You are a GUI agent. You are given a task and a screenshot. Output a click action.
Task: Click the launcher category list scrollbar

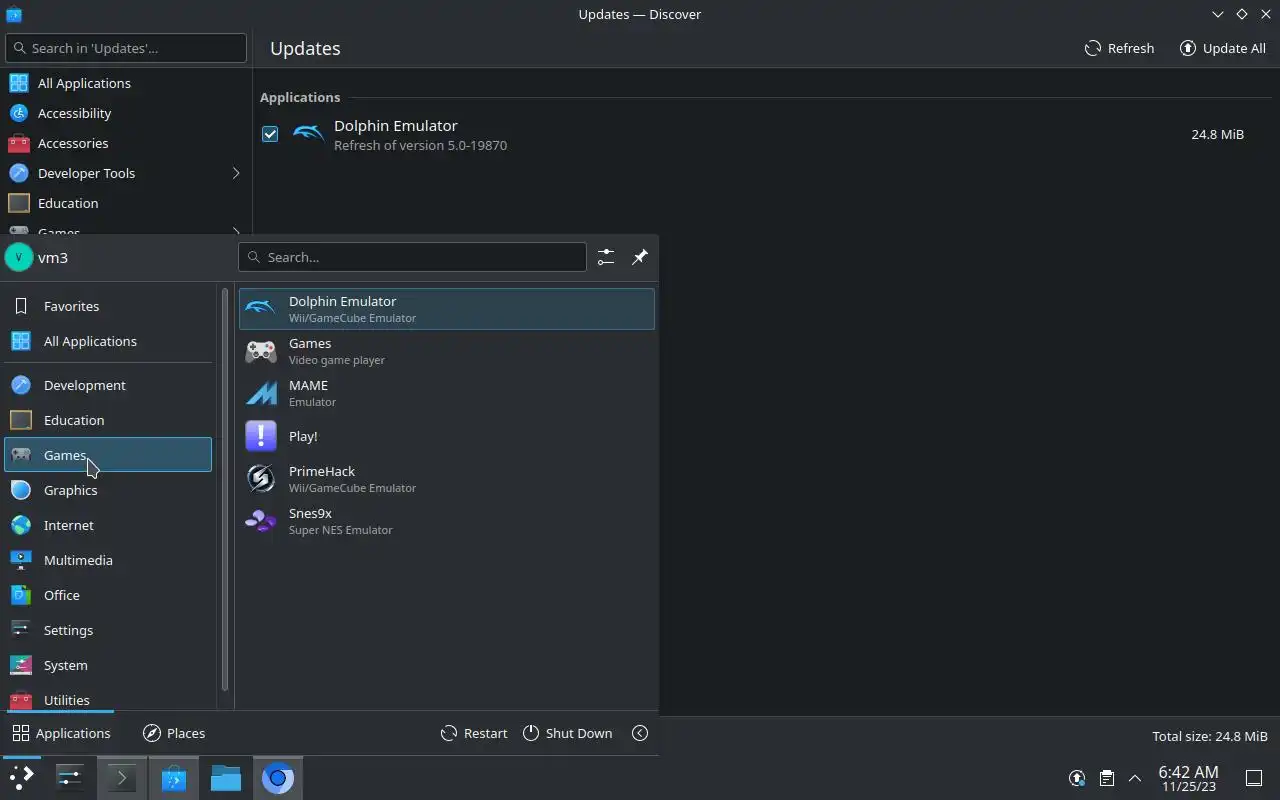click(x=225, y=490)
